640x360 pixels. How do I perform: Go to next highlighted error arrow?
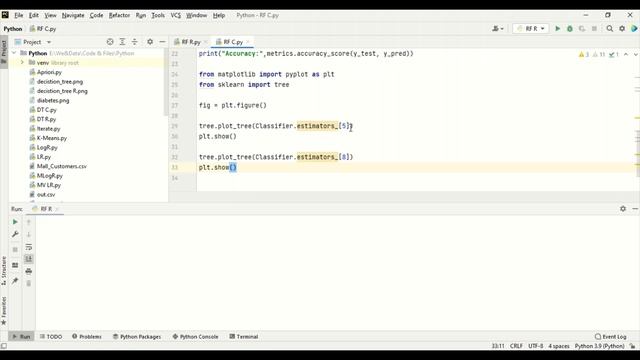[635, 54]
